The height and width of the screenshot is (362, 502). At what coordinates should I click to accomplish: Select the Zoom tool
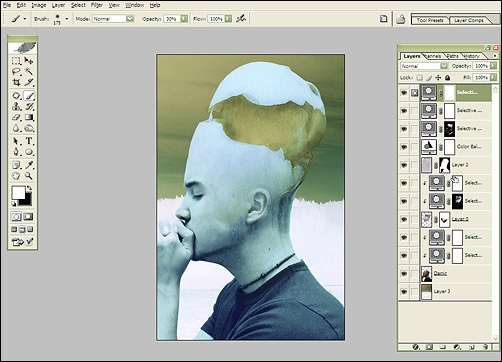[29, 176]
